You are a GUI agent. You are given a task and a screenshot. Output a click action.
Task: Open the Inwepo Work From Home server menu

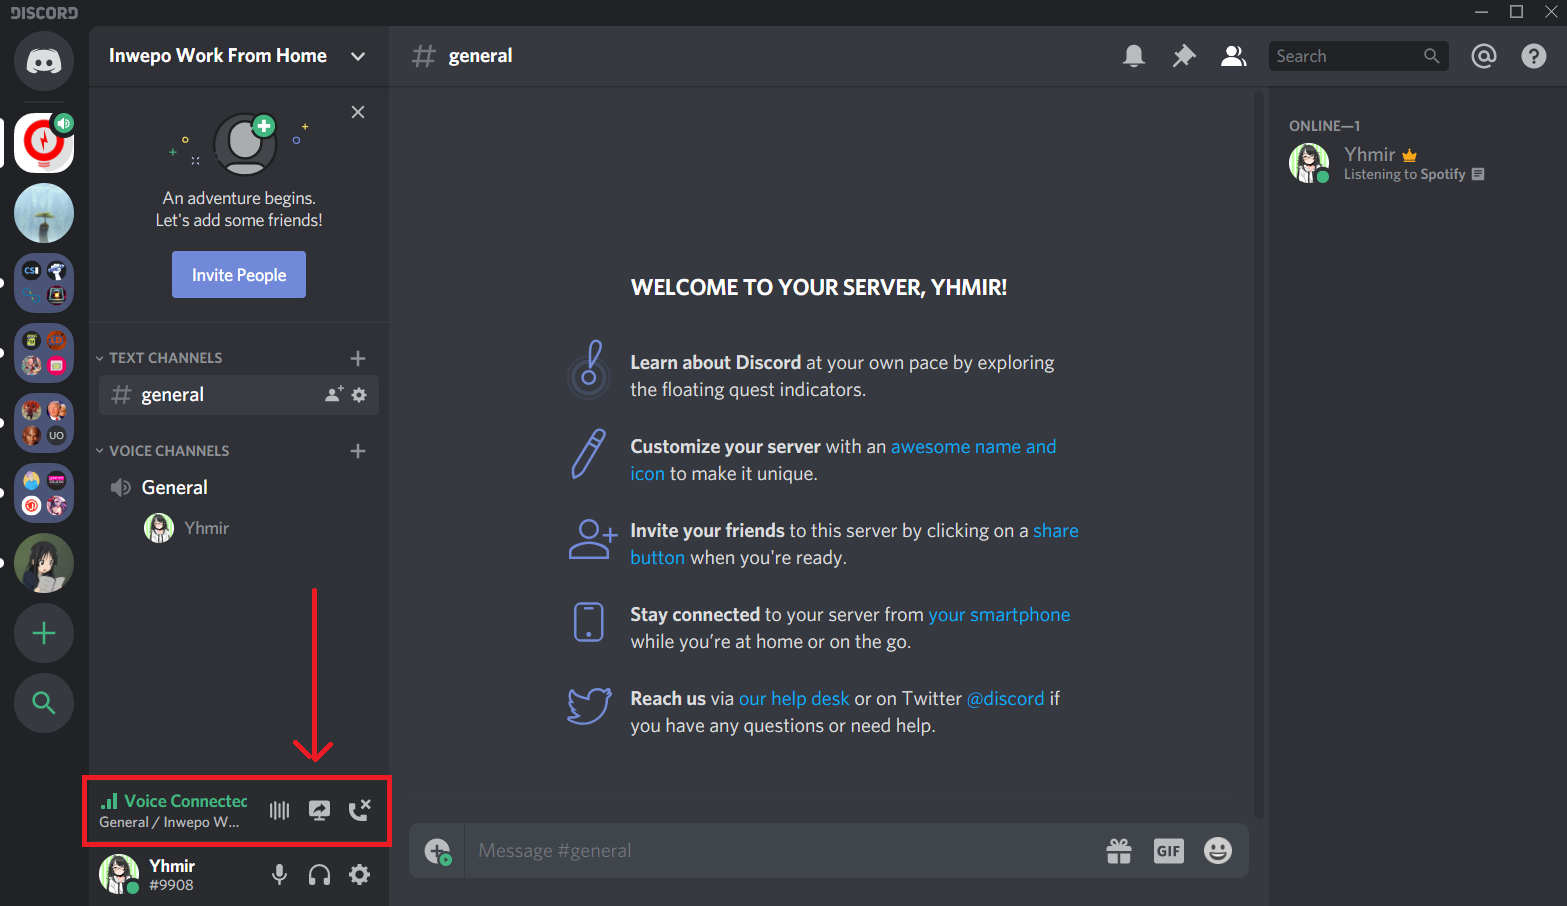pos(237,56)
